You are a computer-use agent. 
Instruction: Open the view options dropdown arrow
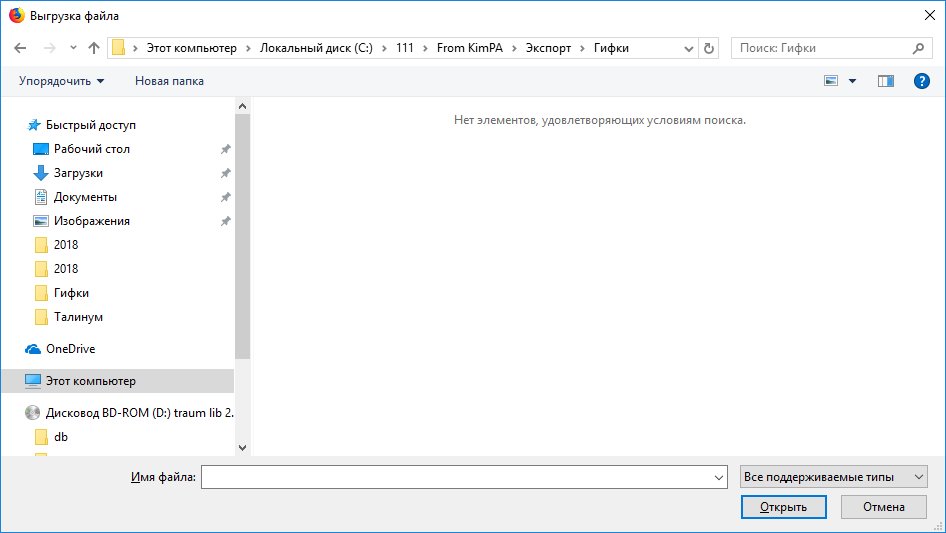852,81
